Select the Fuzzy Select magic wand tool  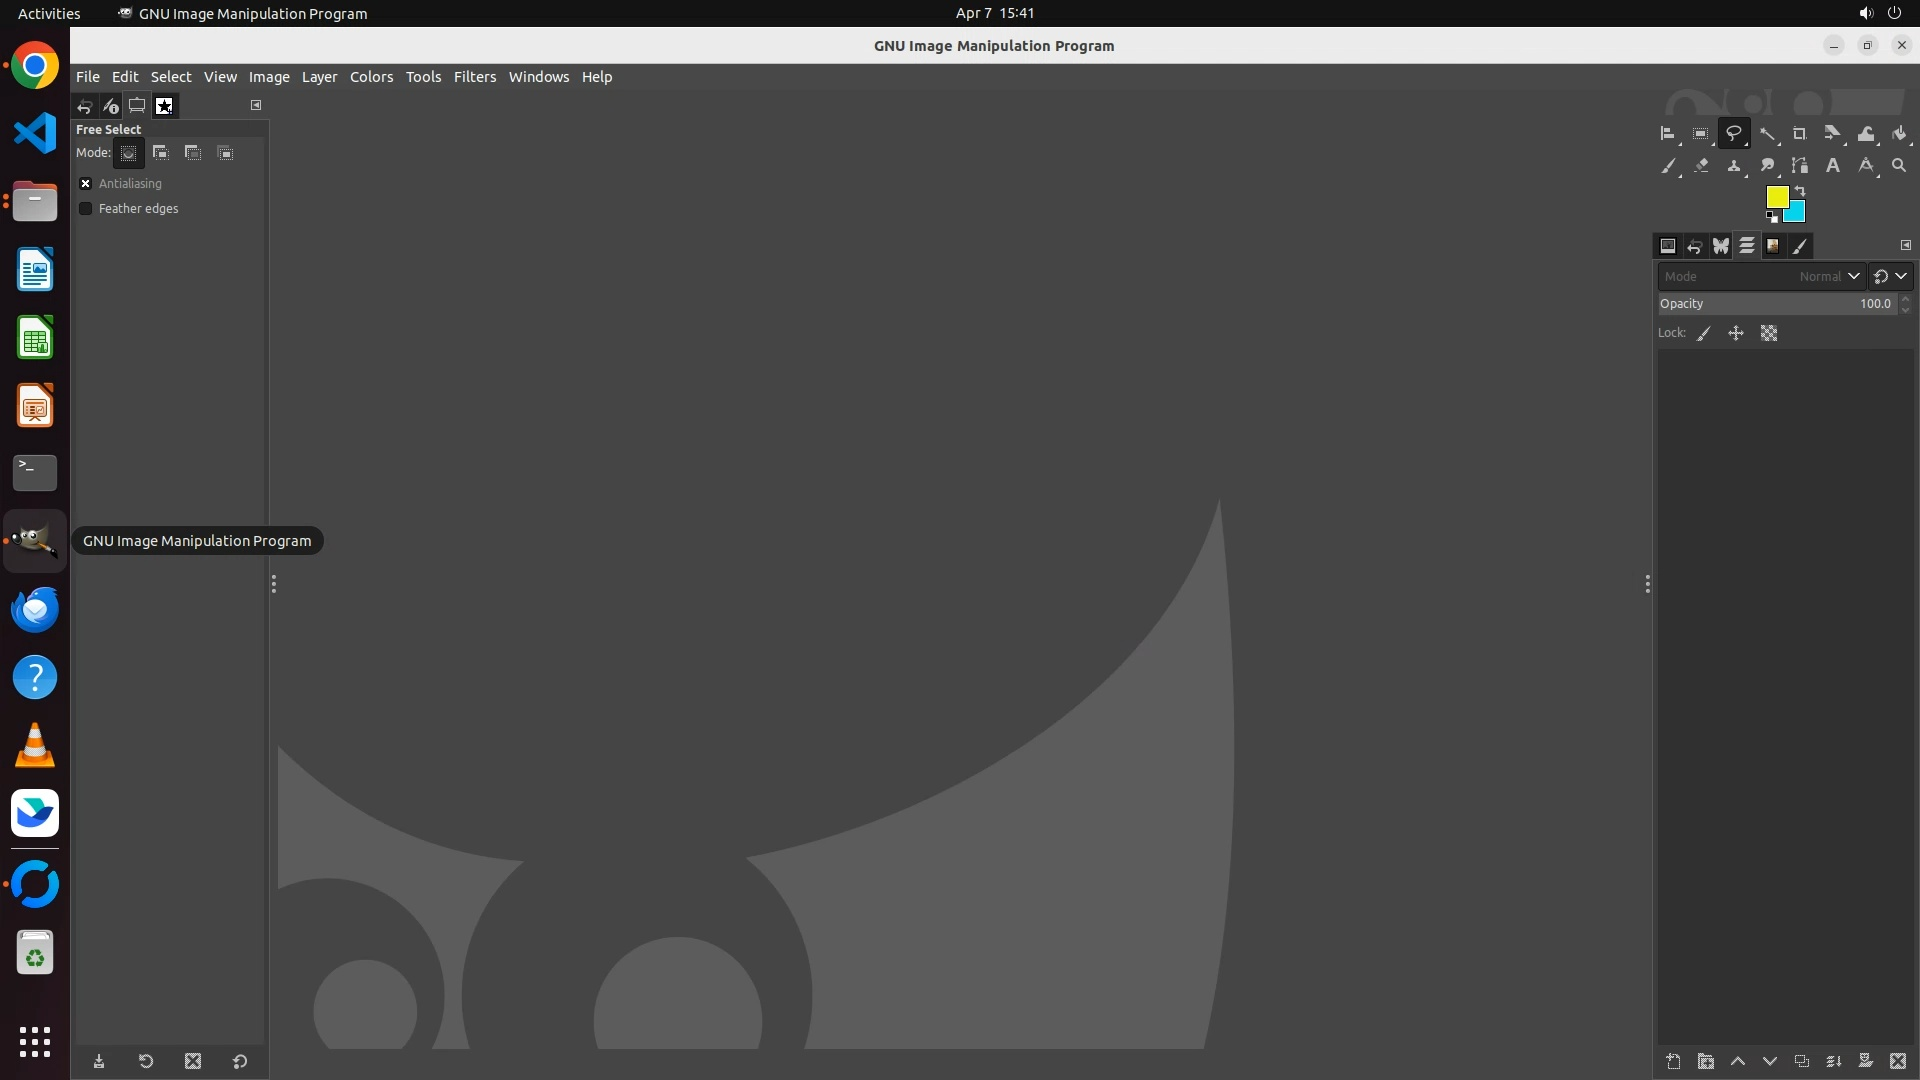pyautogui.click(x=1767, y=134)
